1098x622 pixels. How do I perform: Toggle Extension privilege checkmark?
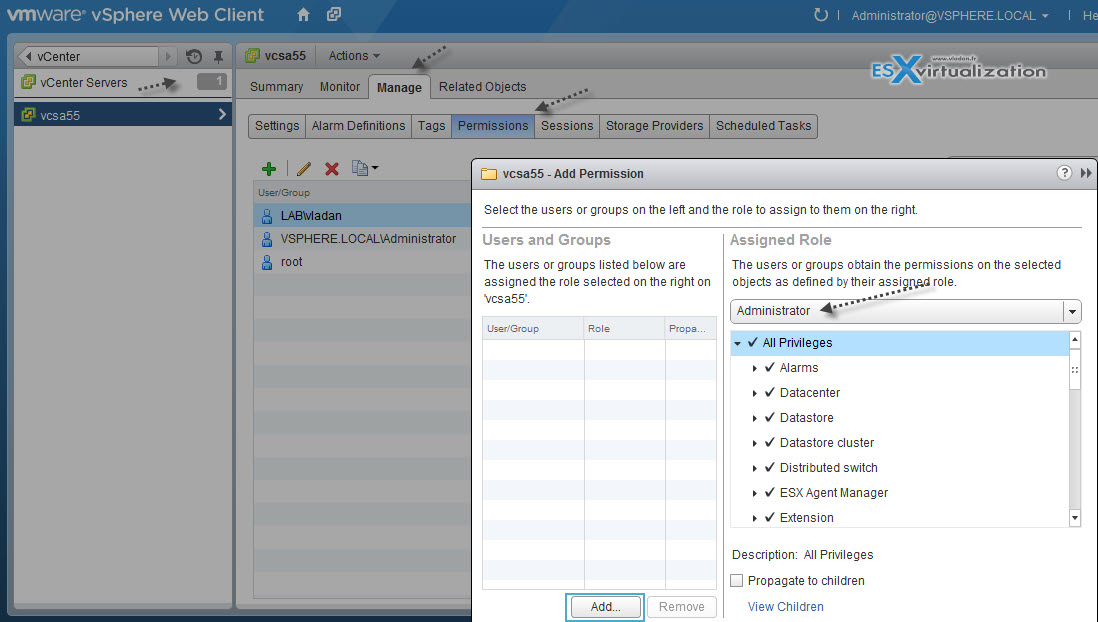[x=770, y=518]
